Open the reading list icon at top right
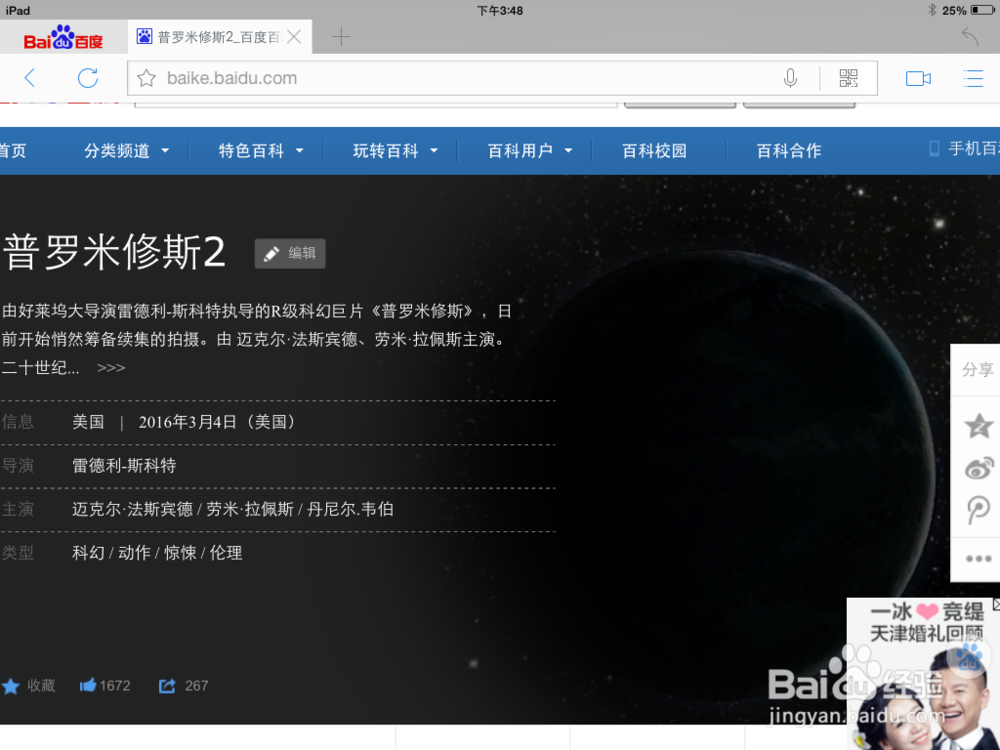 point(975,78)
